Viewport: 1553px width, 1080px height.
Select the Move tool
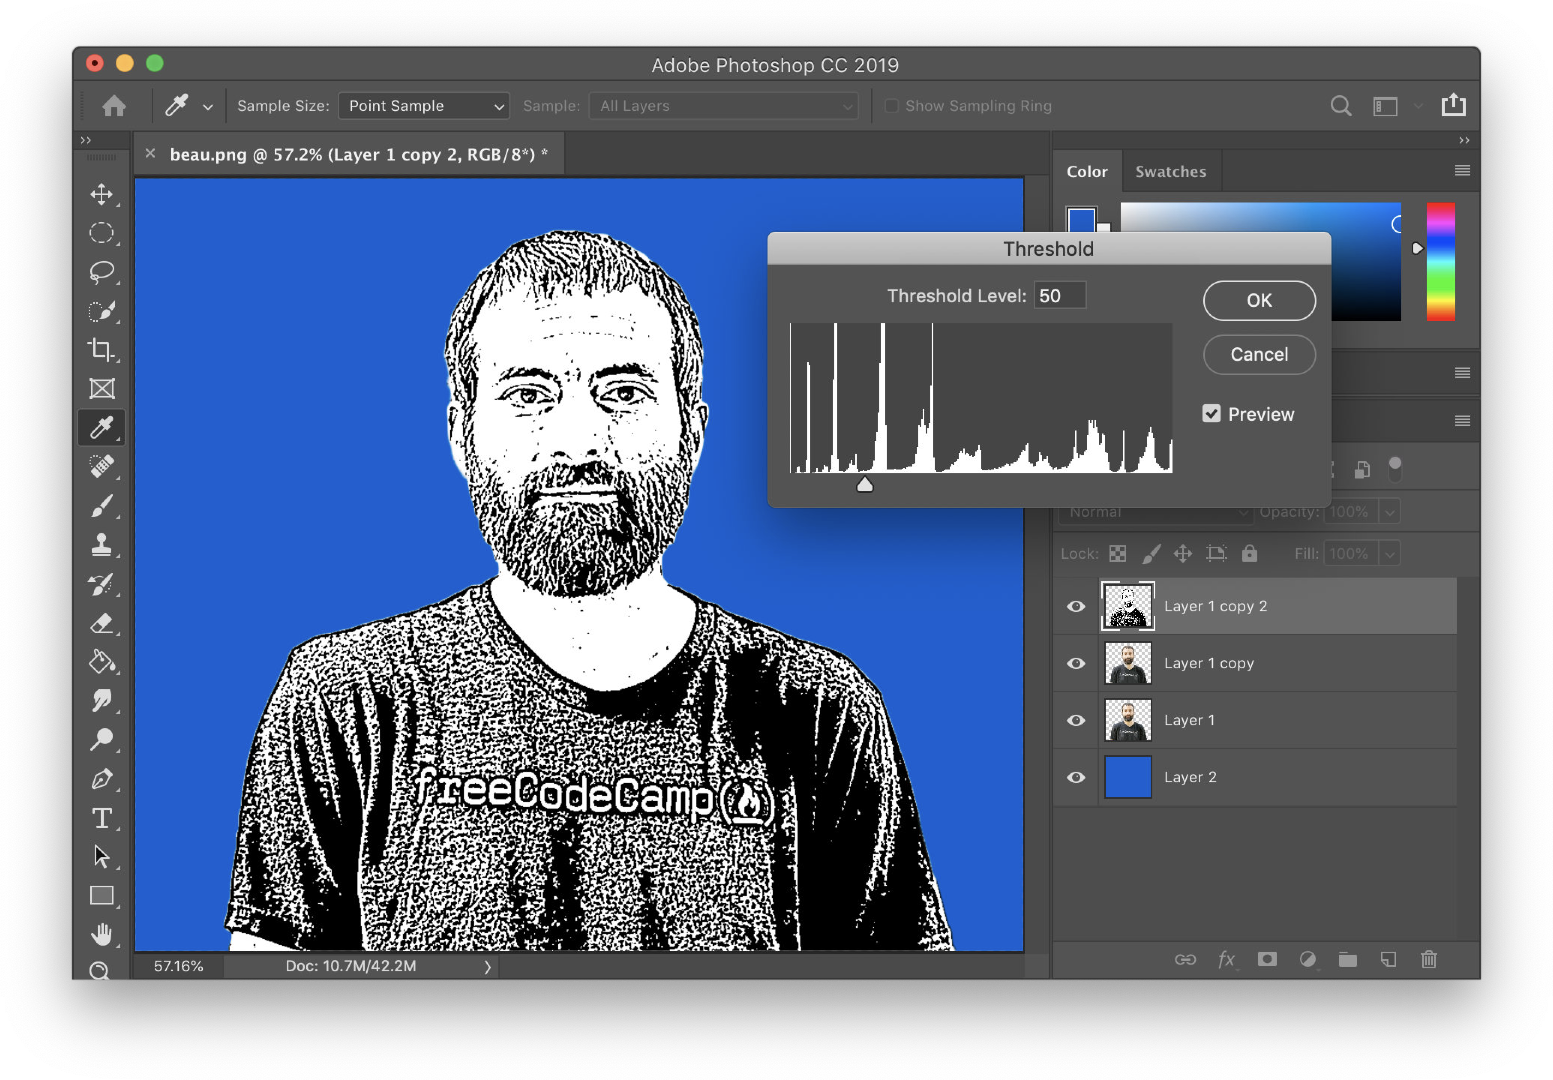(x=101, y=194)
